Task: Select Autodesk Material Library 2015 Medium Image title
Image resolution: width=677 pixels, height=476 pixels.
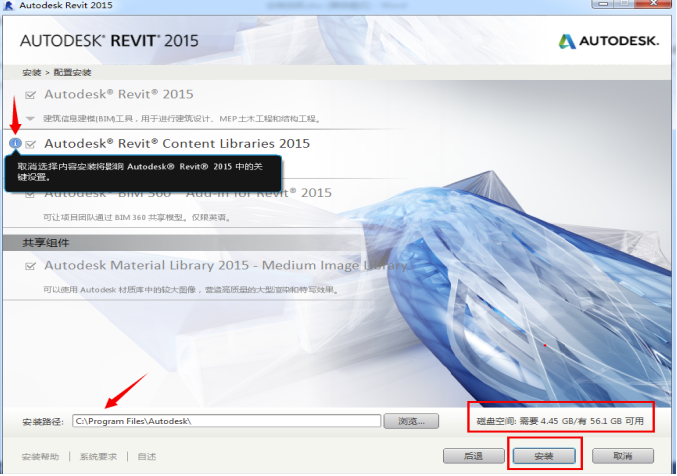Action: [x=226, y=265]
